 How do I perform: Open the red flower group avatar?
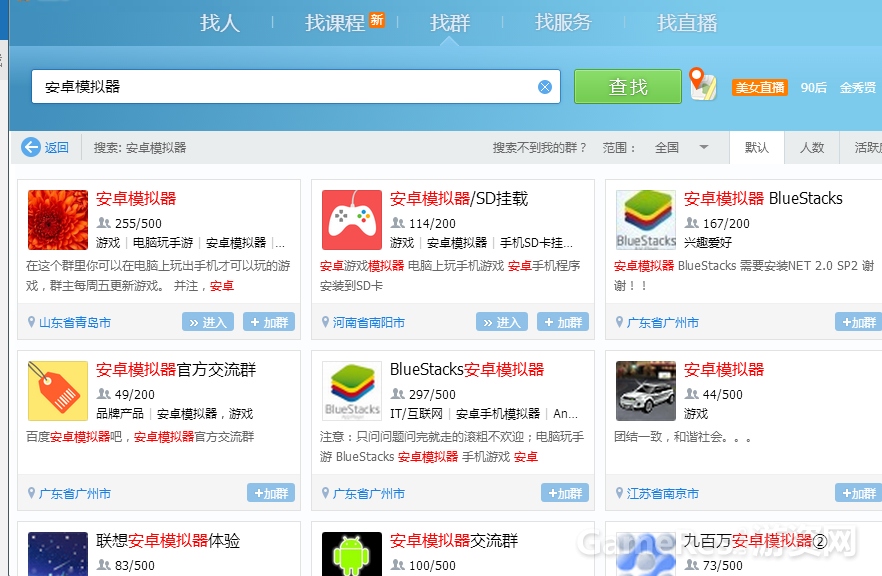(58, 220)
